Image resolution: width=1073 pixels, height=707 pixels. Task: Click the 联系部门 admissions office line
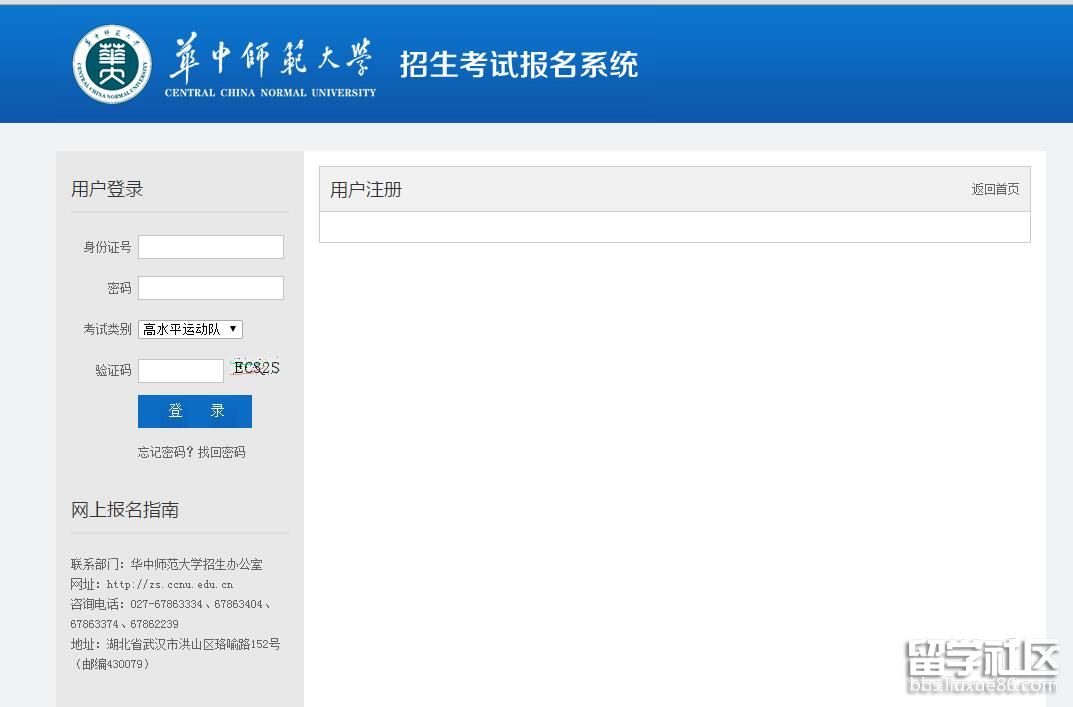coord(166,564)
